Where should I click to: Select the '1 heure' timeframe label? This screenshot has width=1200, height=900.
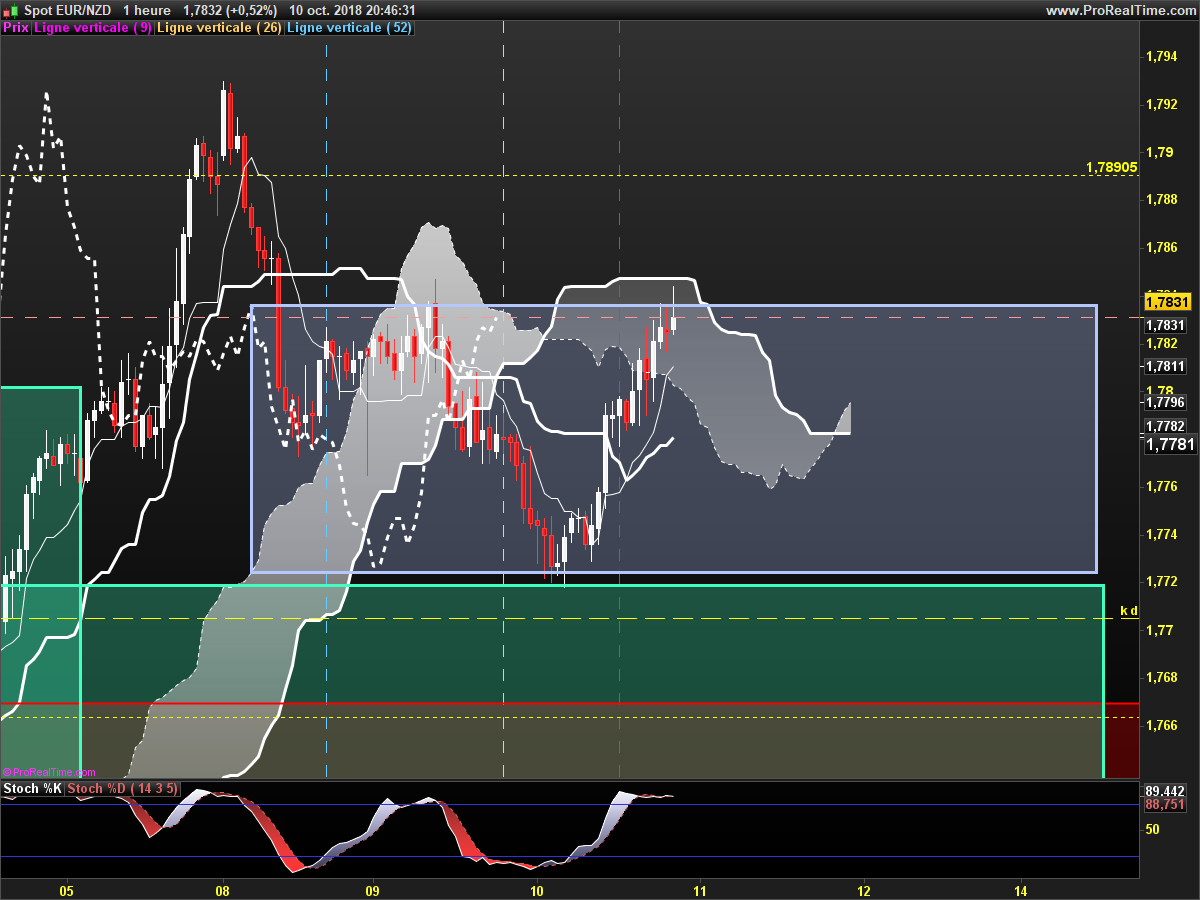click(x=146, y=10)
